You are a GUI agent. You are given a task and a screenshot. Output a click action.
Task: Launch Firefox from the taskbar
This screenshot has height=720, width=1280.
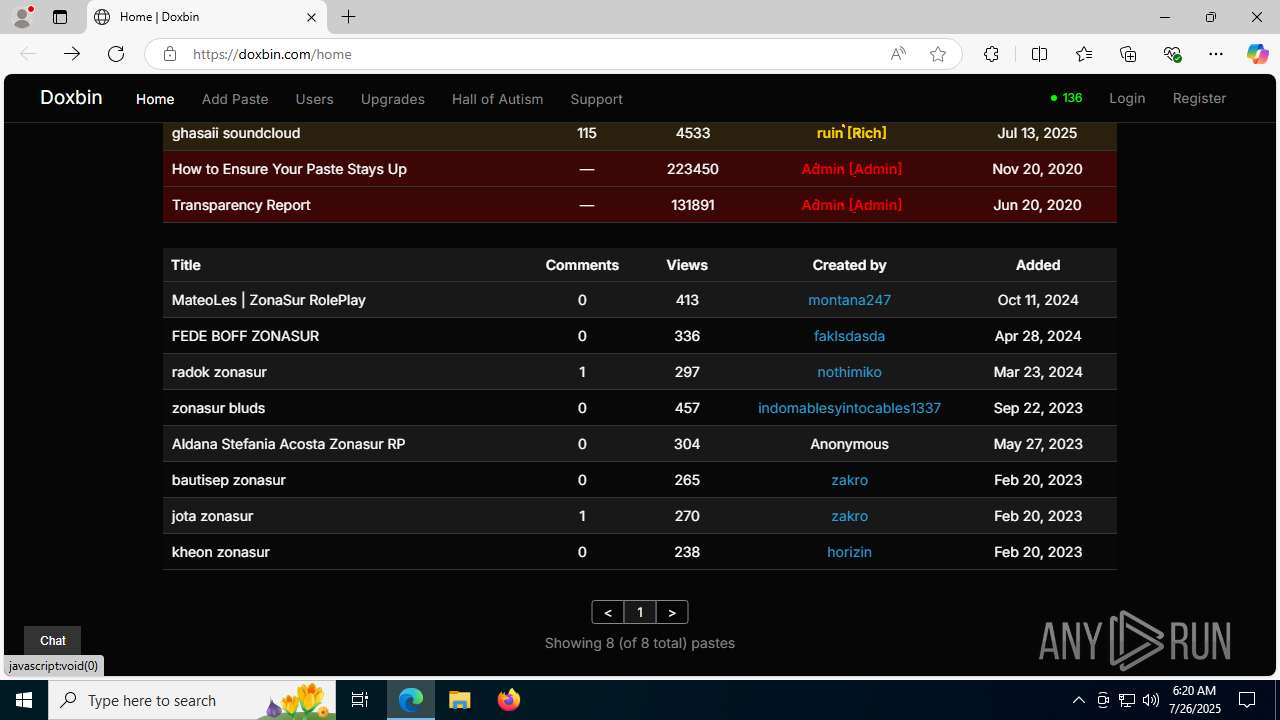509,700
